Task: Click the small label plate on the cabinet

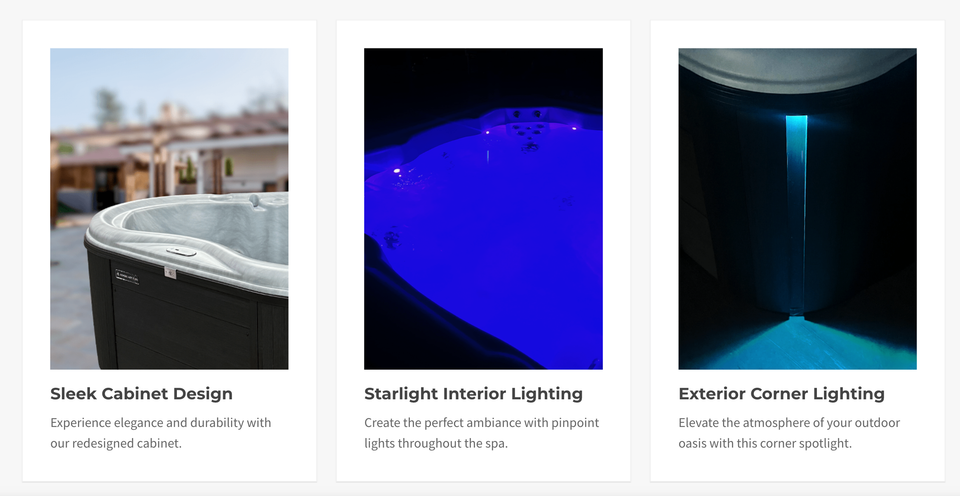Action: 127,276
